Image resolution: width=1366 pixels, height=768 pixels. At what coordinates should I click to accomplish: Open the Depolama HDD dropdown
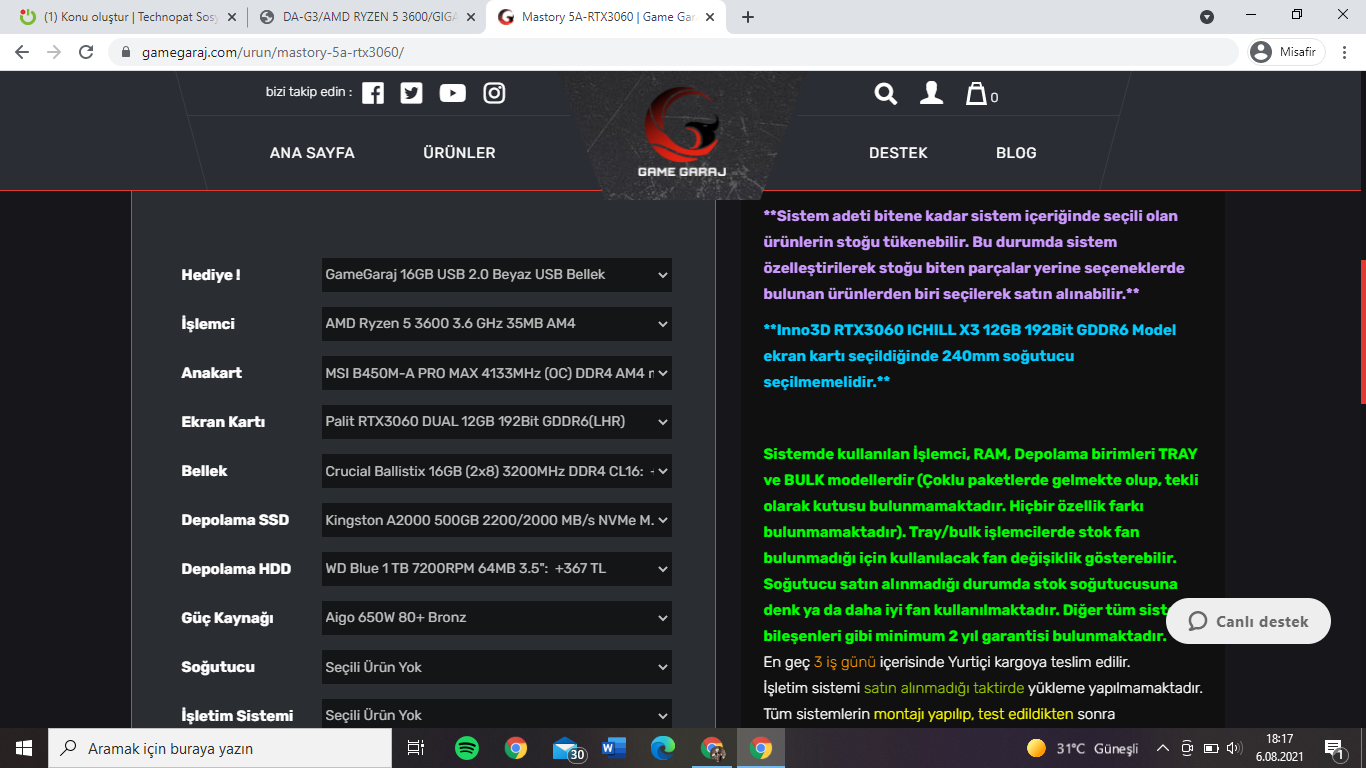point(496,569)
